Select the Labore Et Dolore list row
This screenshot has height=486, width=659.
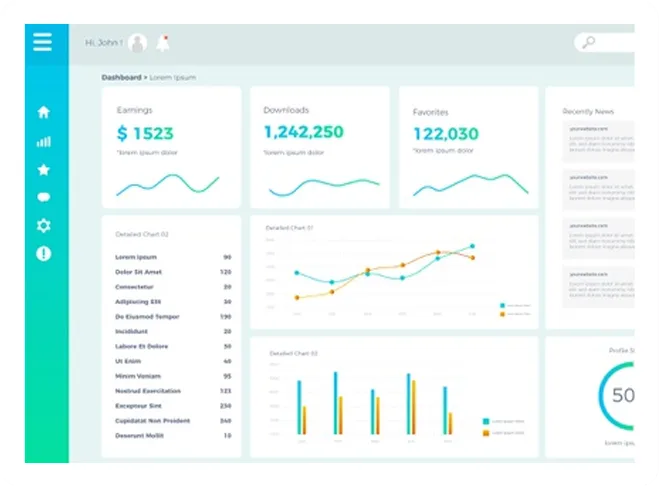pos(173,346)
